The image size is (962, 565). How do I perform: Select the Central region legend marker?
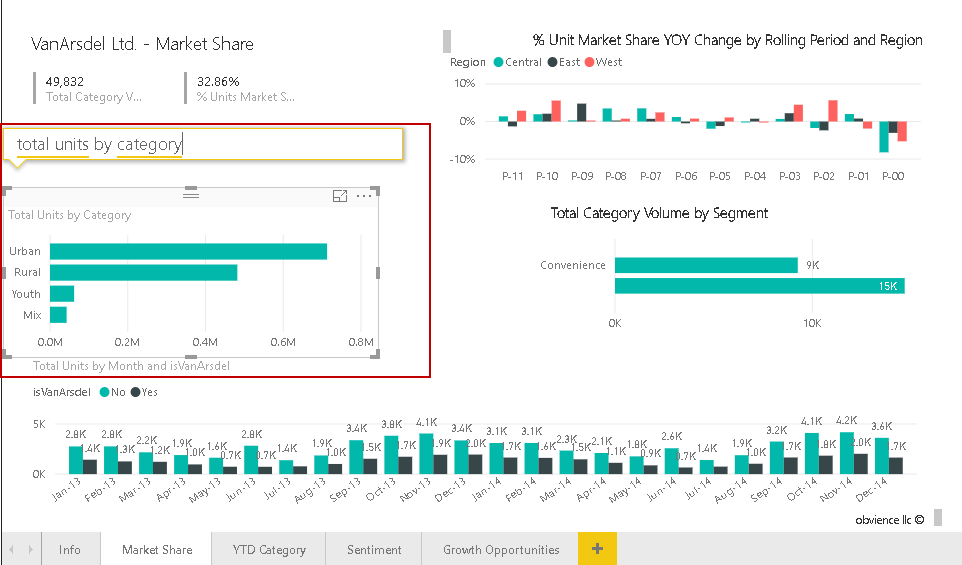[497, 62]
